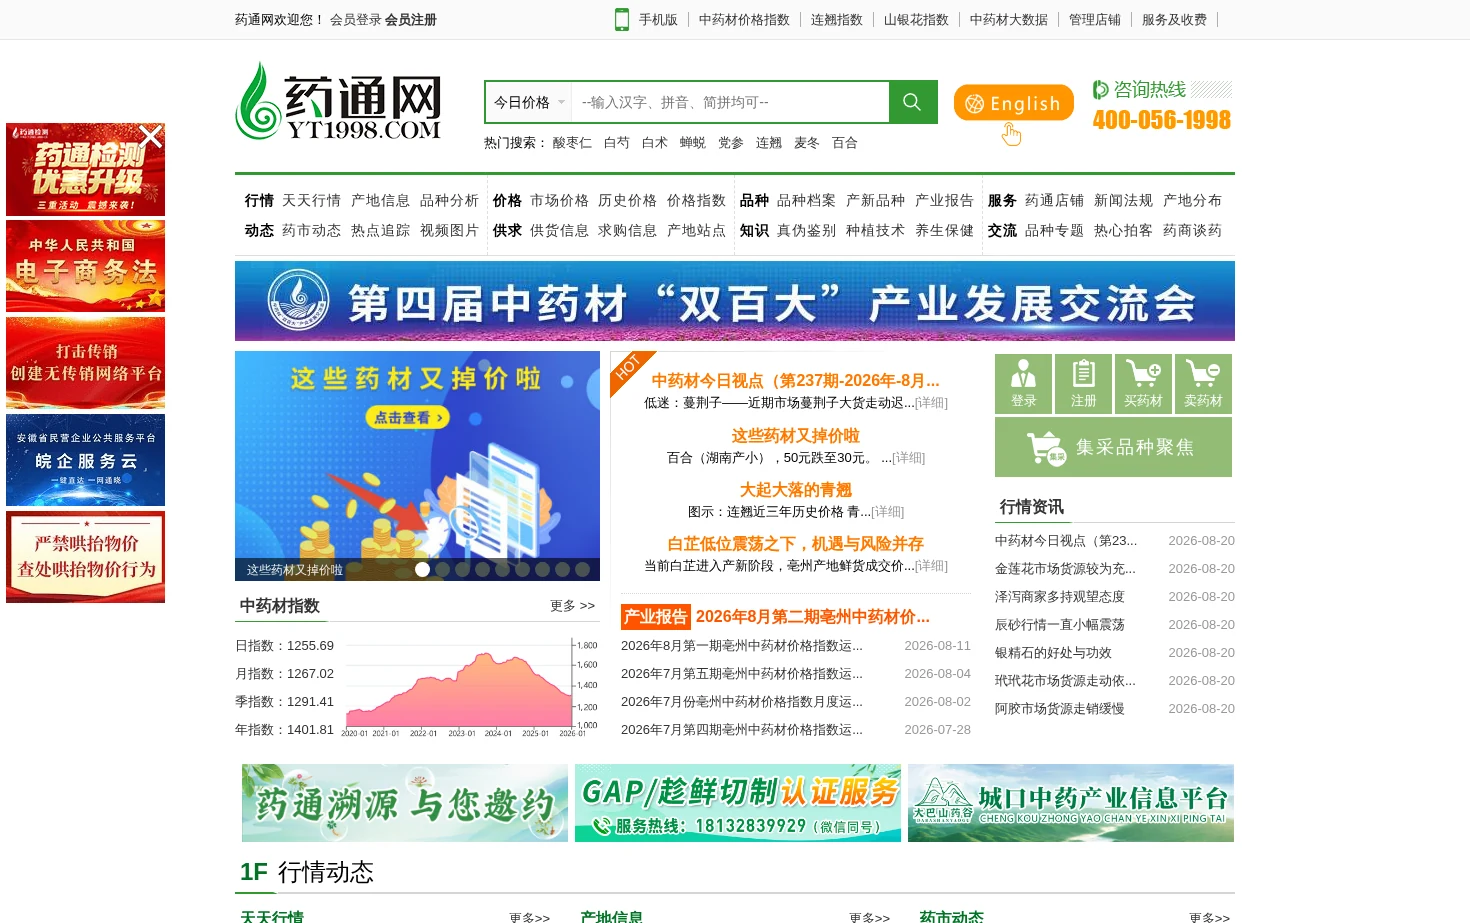The height and width of the screenshot is (923, 1470).
Task: Open report 2026年7月份亳州中药材价格指数月度运
Action: [x=741, y=702]
